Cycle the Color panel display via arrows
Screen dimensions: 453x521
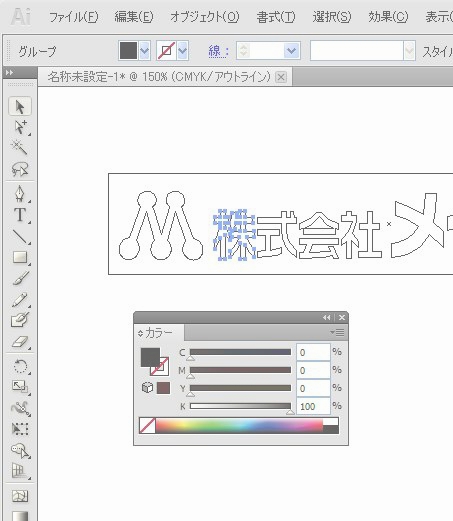click(140, 333)
